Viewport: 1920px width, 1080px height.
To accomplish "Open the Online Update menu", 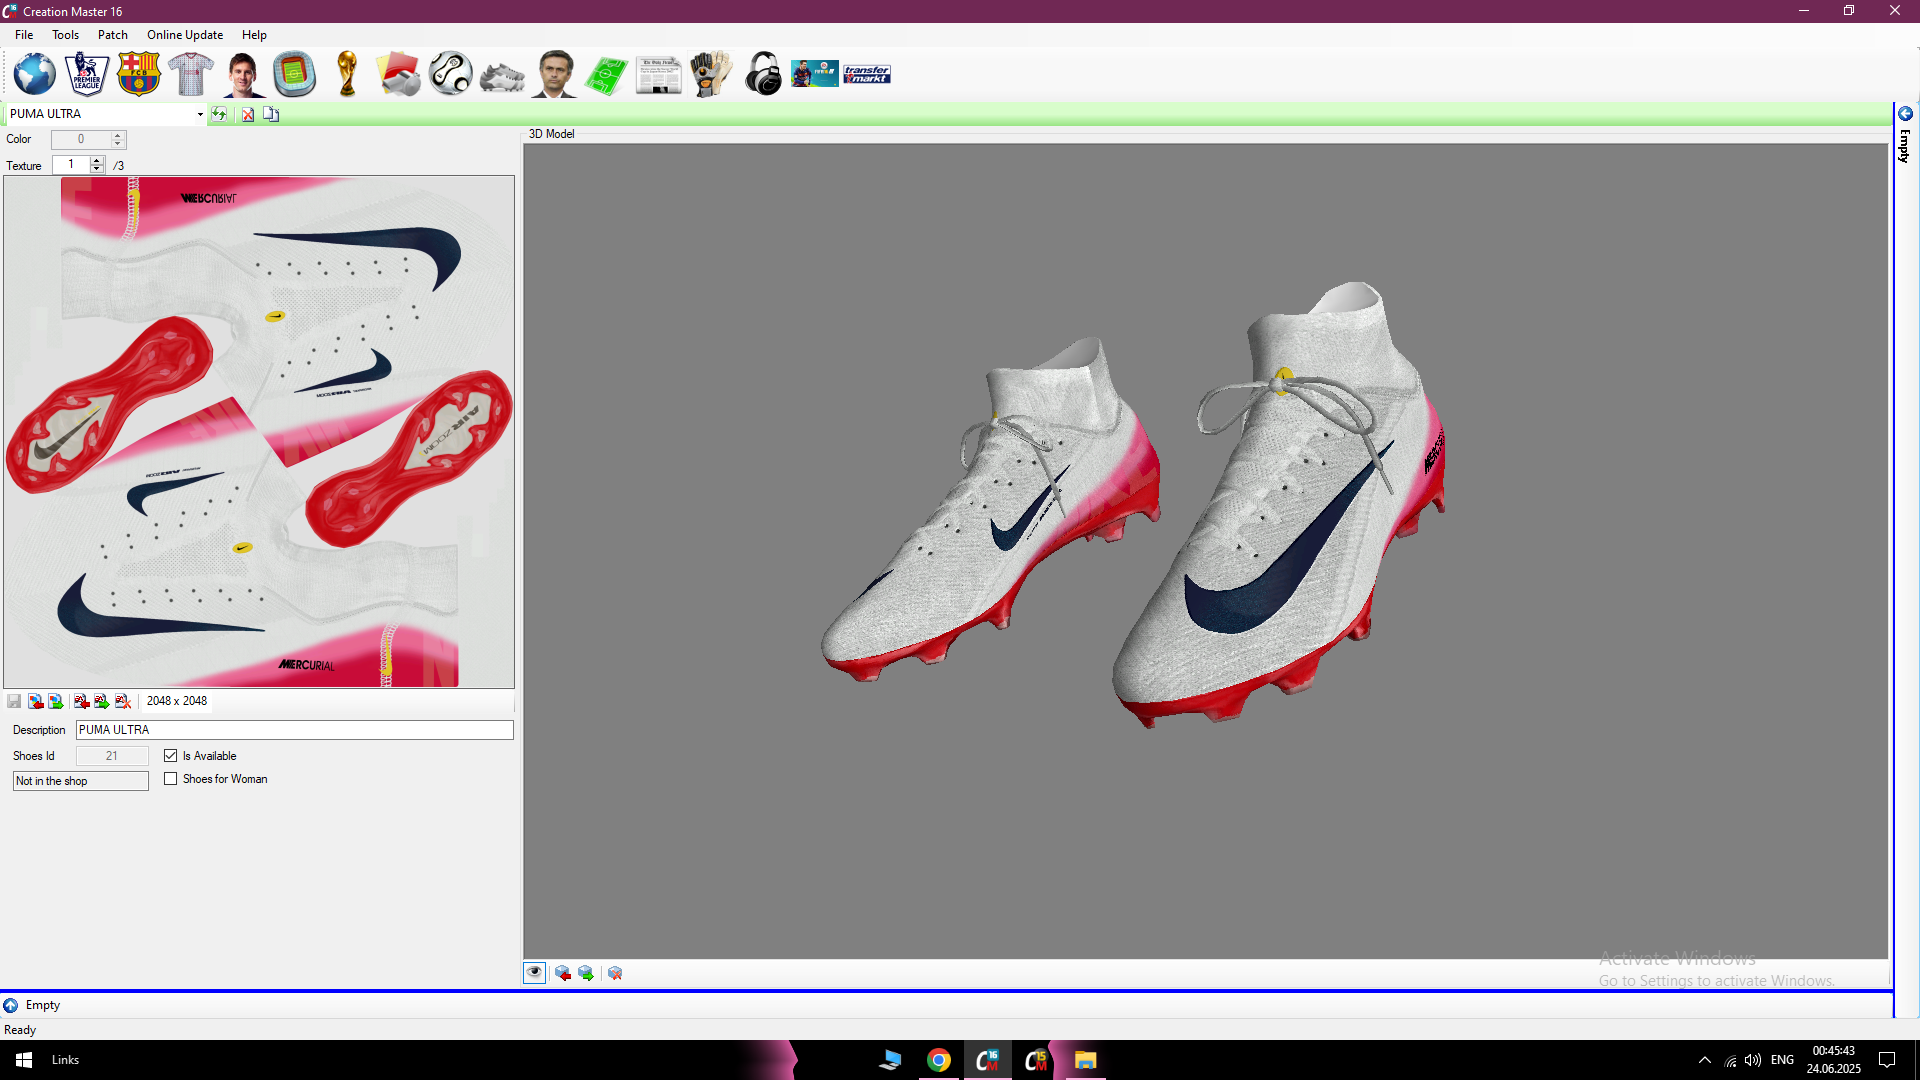I will tap(185, 35).
